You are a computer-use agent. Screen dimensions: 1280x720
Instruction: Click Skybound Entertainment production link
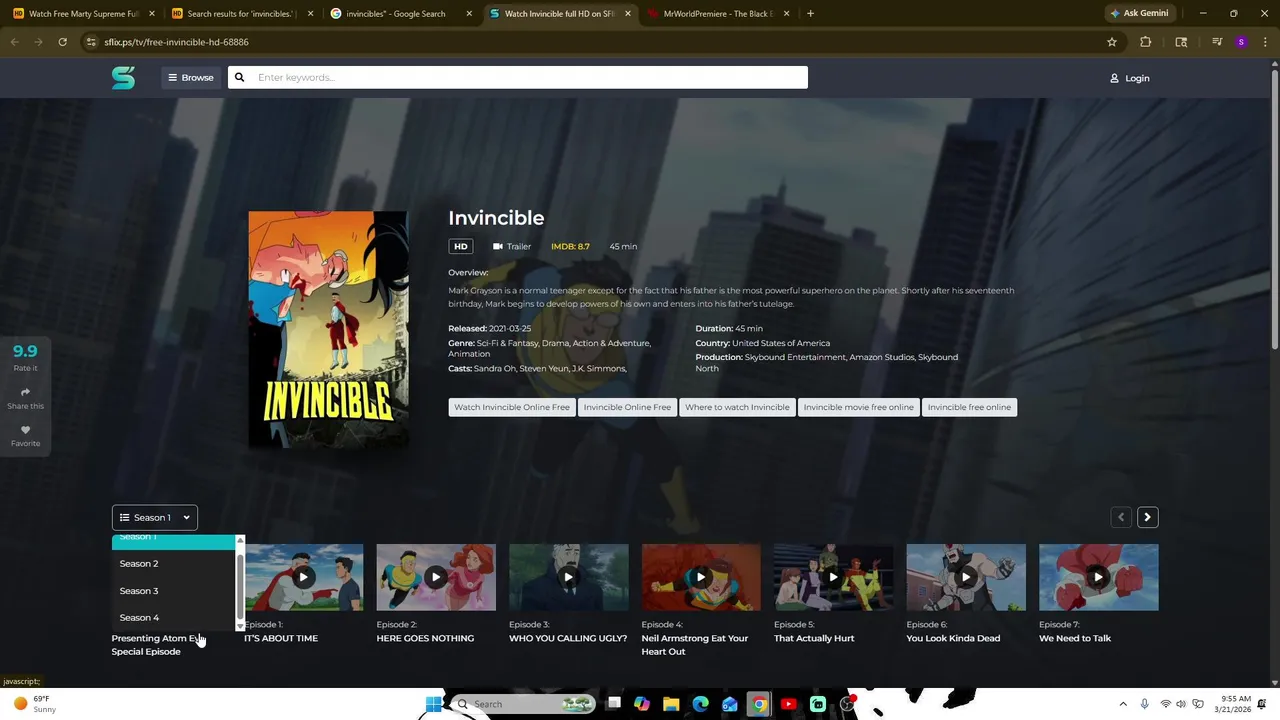click(x=795, y=357)
